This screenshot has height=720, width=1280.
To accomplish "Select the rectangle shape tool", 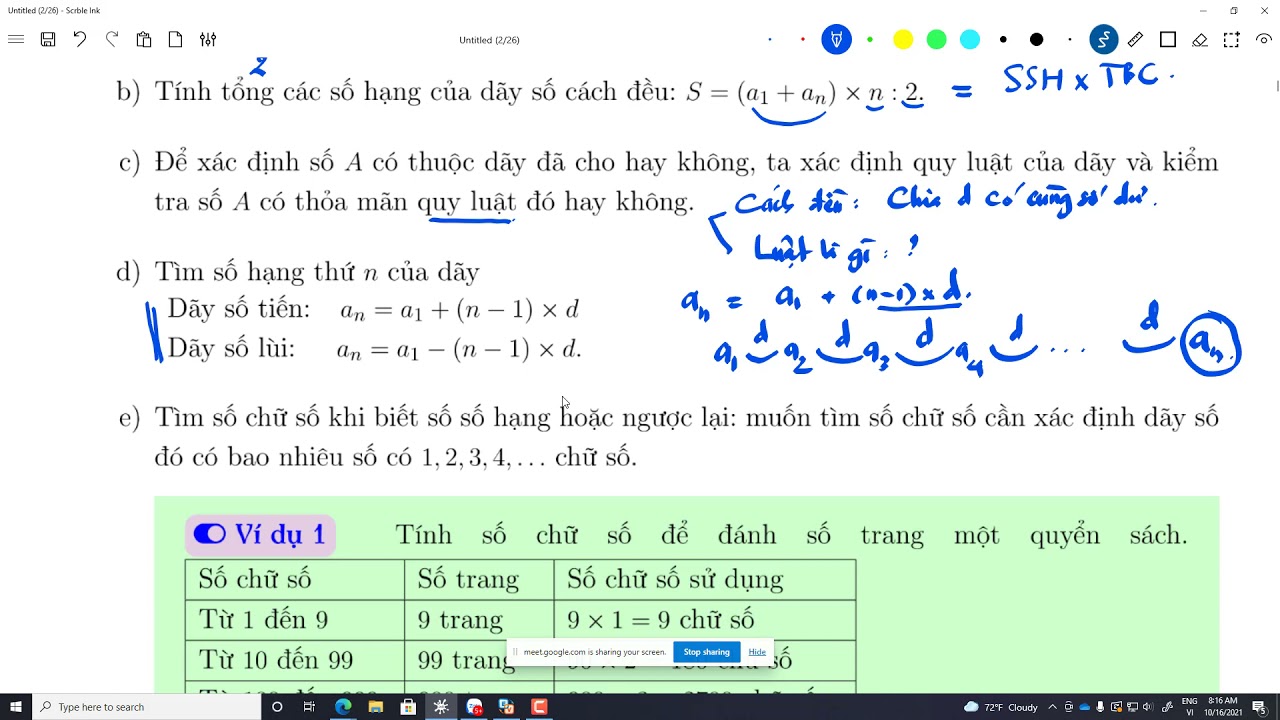I will click(x=1168, y=40).
